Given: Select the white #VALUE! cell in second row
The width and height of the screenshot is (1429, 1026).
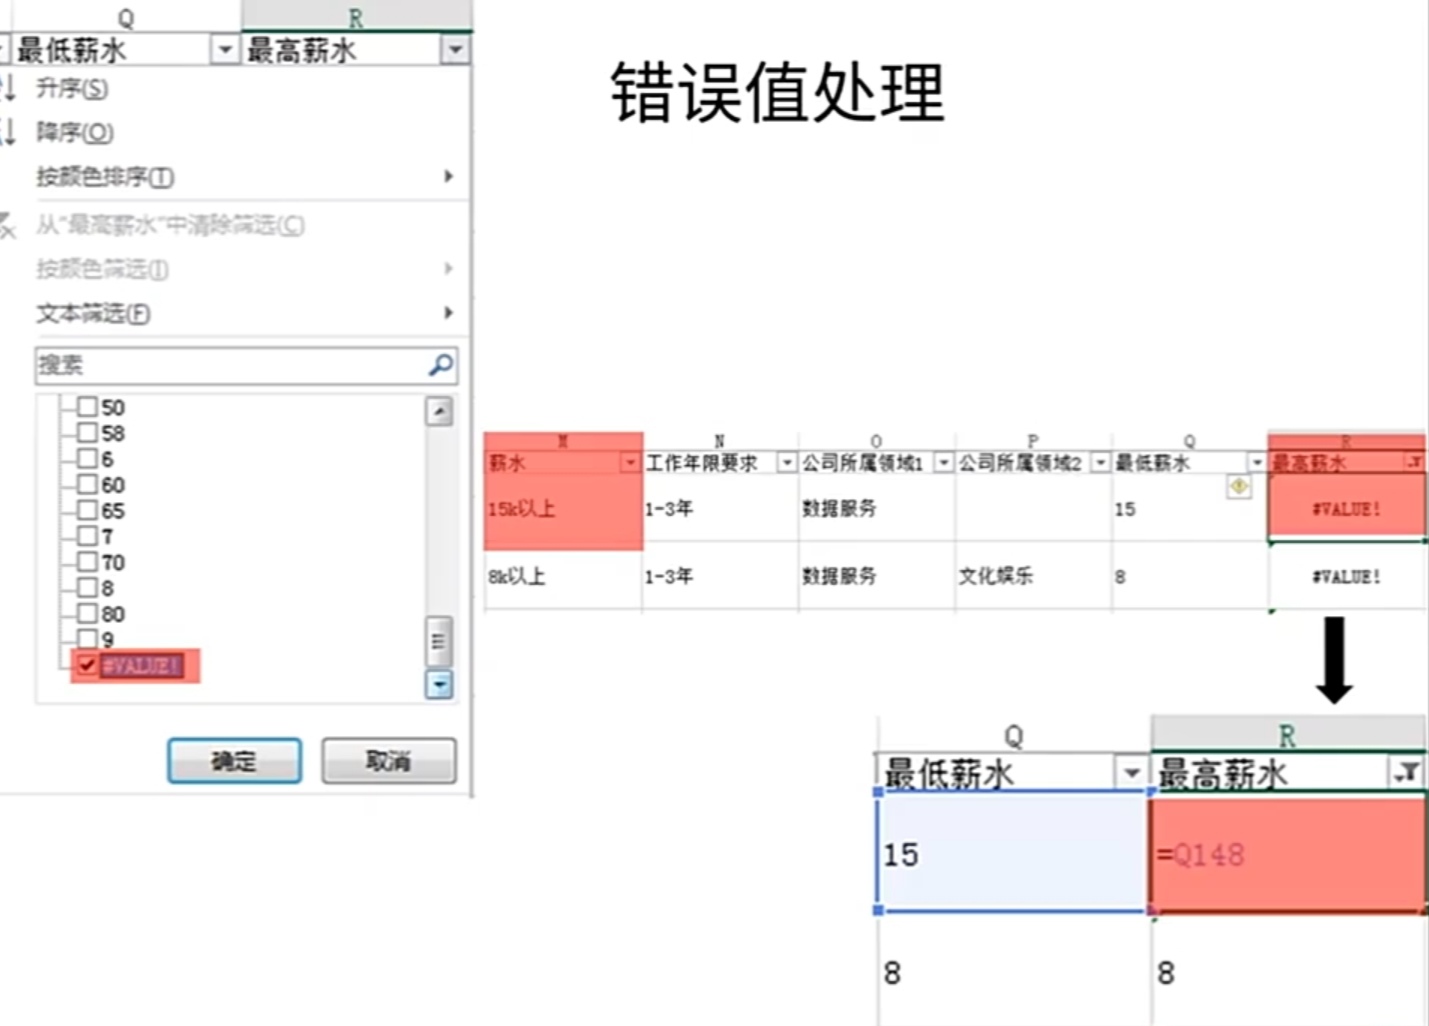Looking at the screenshot, I should click(1346, 577).
